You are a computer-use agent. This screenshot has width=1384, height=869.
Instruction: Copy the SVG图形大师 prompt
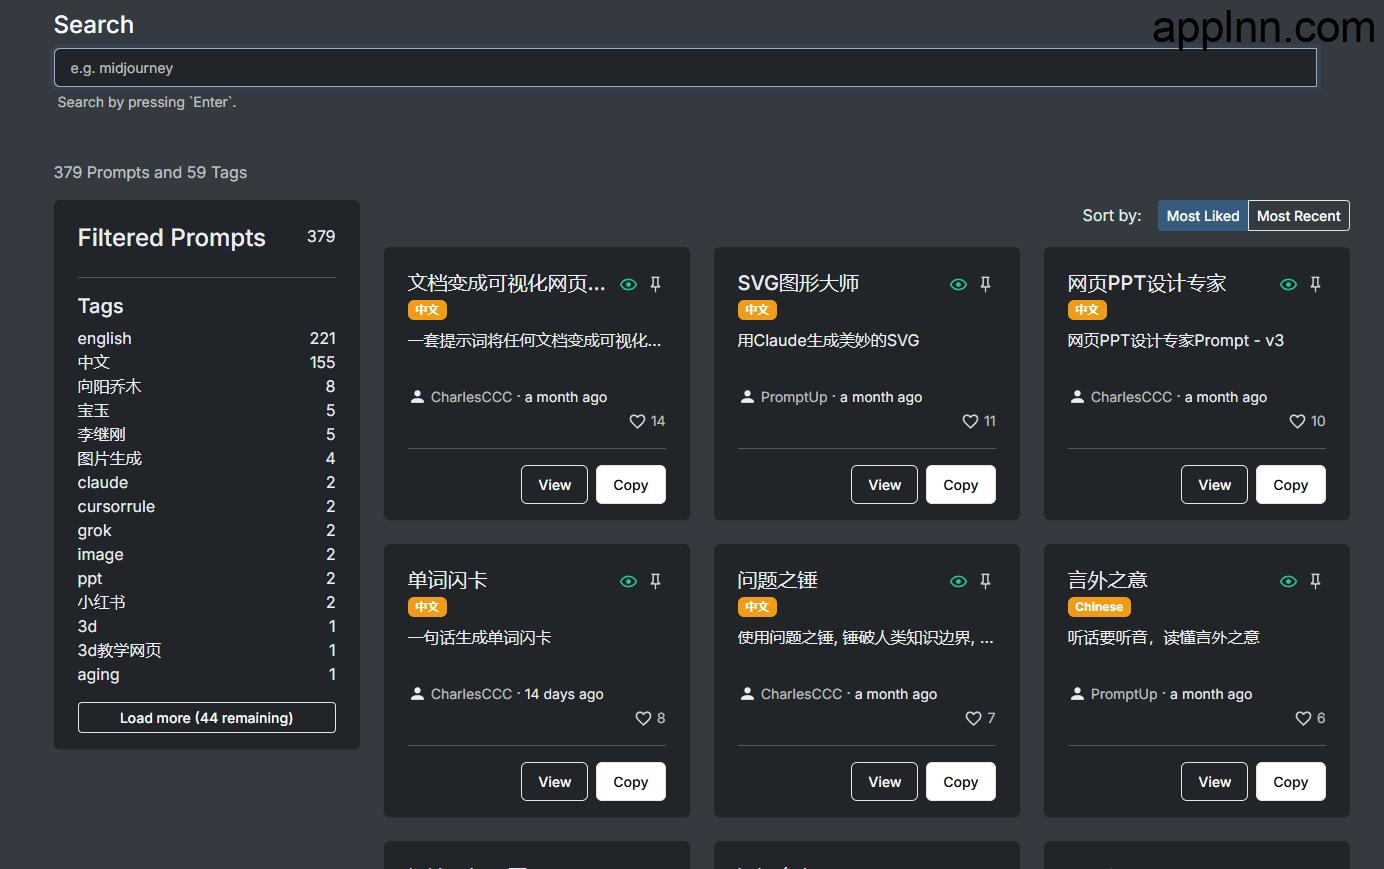coord(961,485)
